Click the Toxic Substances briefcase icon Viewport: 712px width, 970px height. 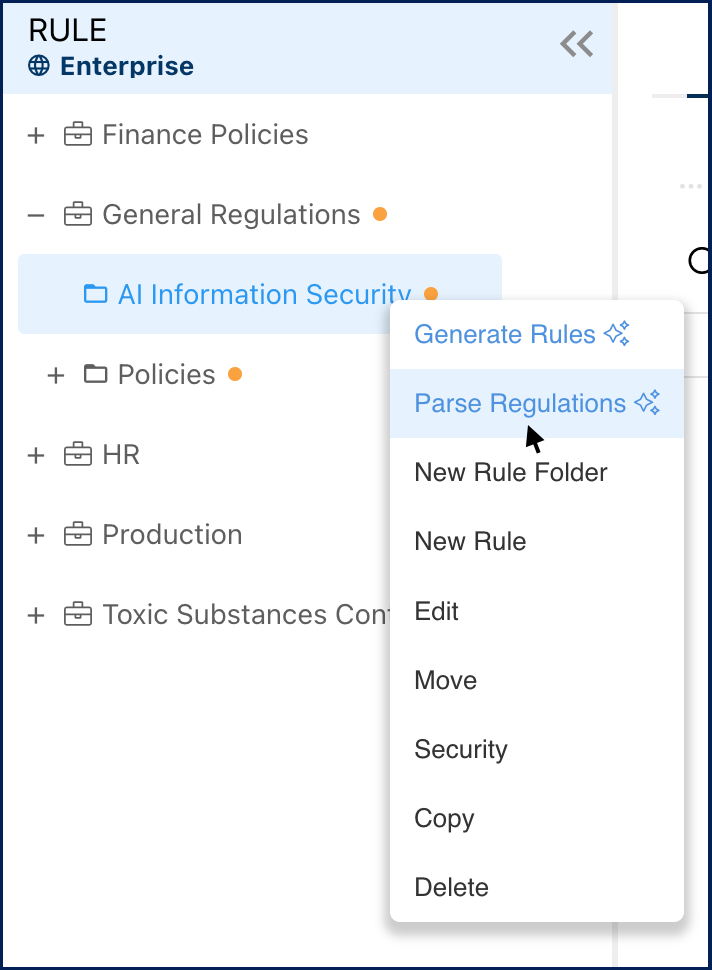[x=78, y=615]
